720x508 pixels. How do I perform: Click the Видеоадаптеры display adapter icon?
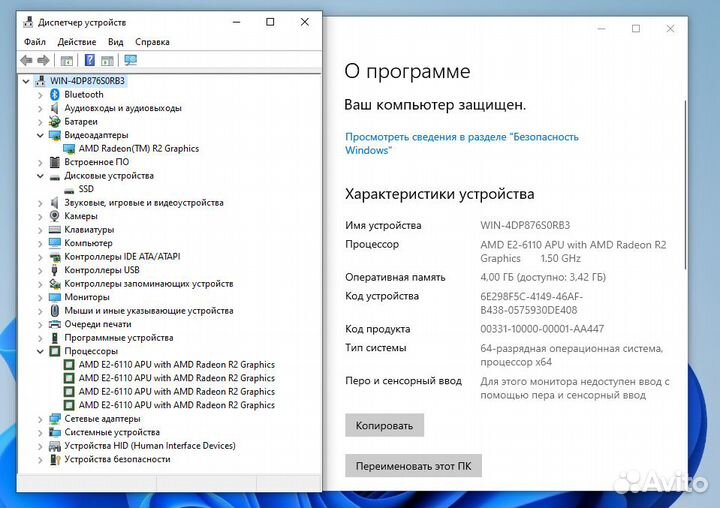pyautogui.click(x=55, y=135)
